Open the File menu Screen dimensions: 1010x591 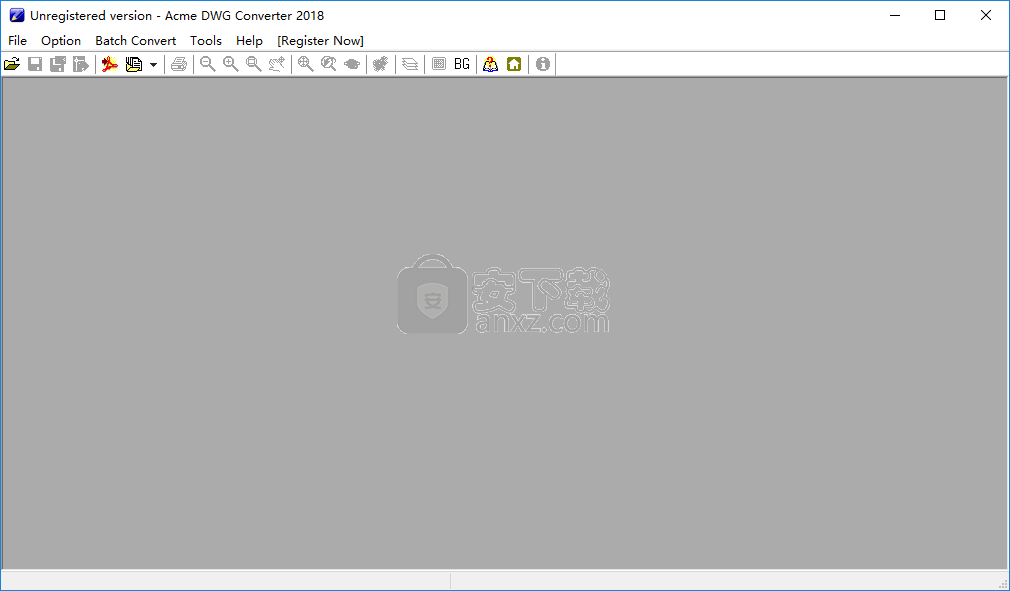point(17,41)
